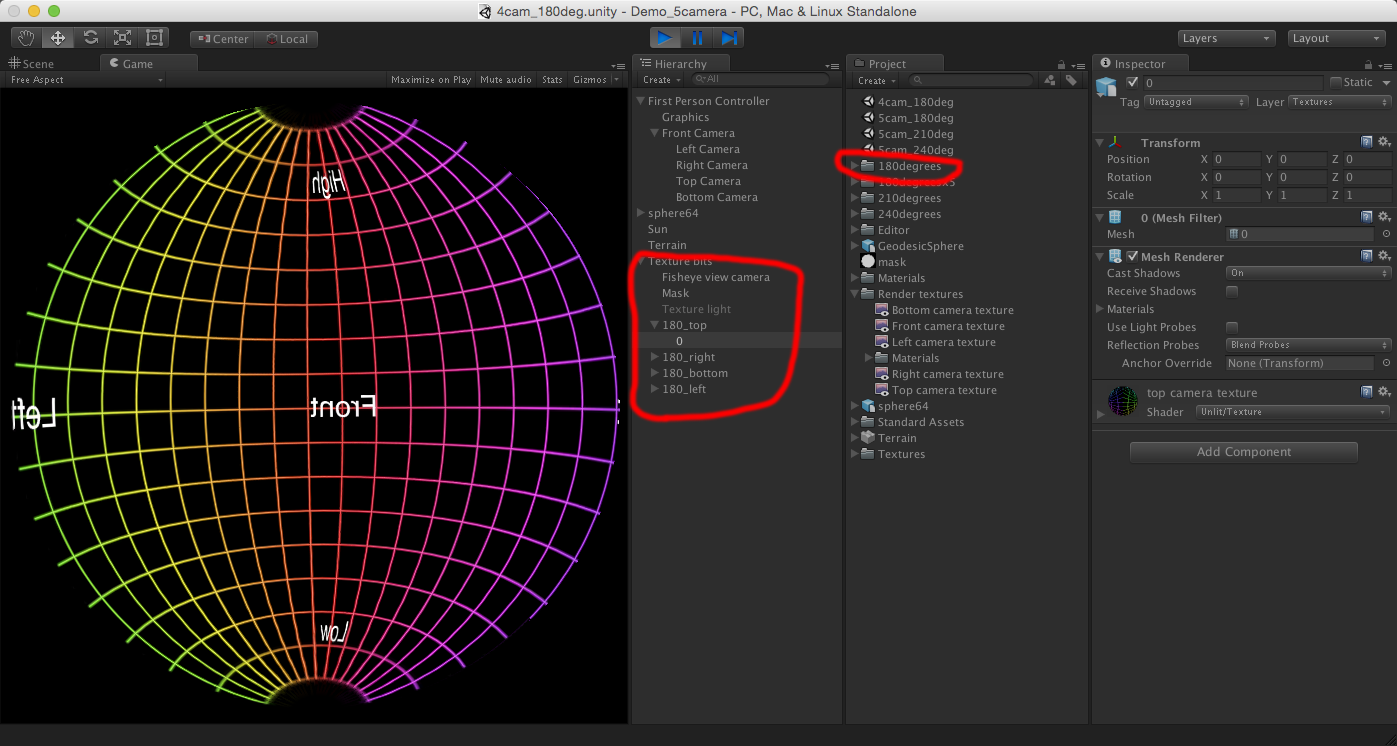Open the Layers dropdown

coord(1226,38)
